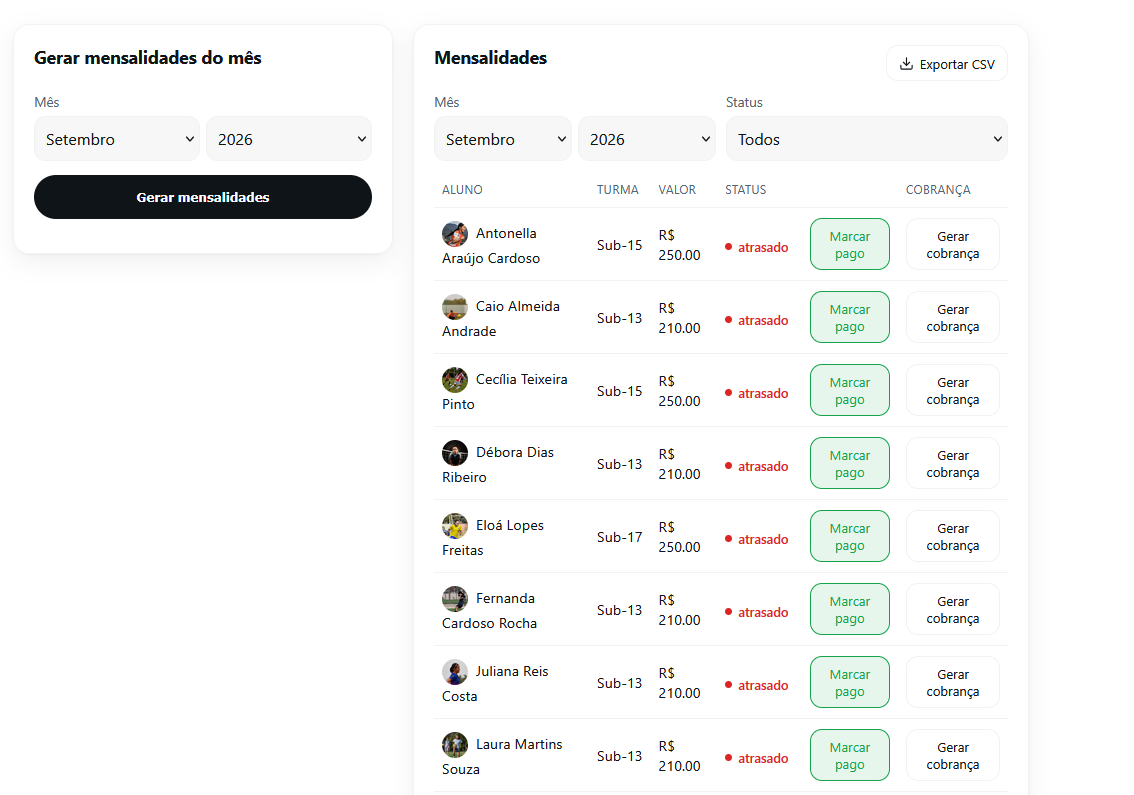Click Cecília Teixeira Pinto's avatar
This screenshot has width=1134, height=795.
tap(455, 380)
